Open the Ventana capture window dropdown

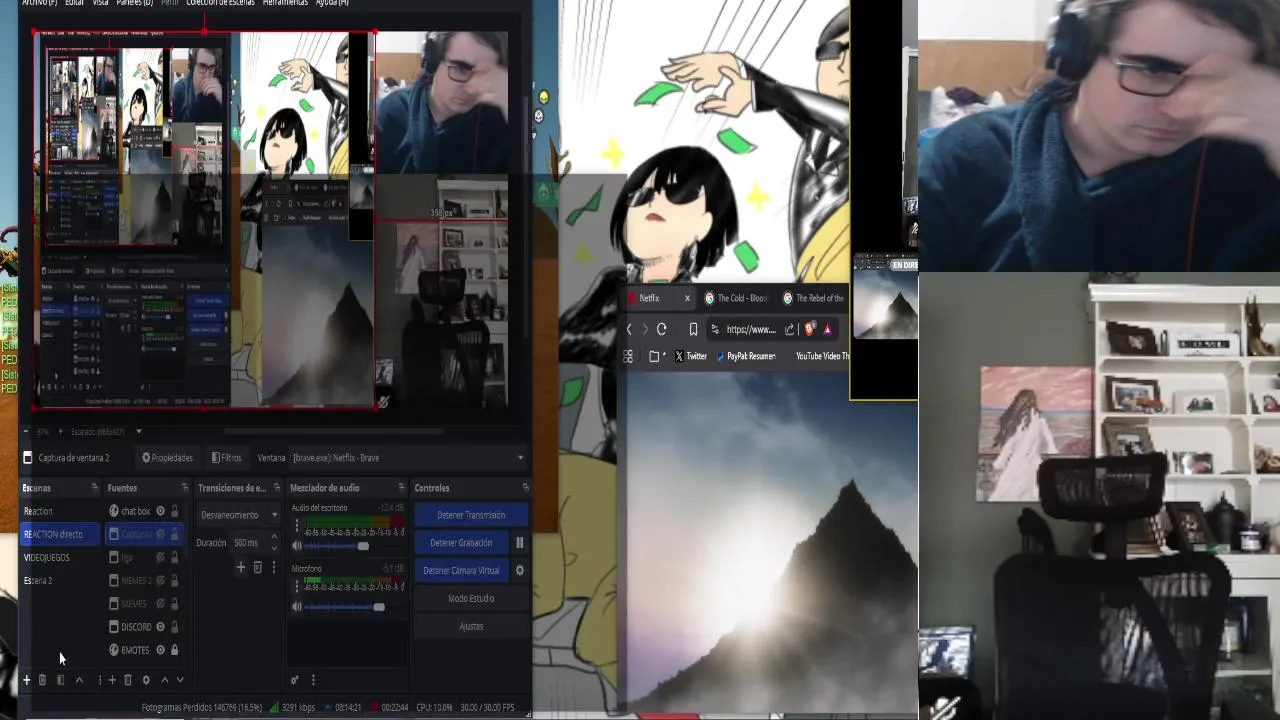click(407, 458)
